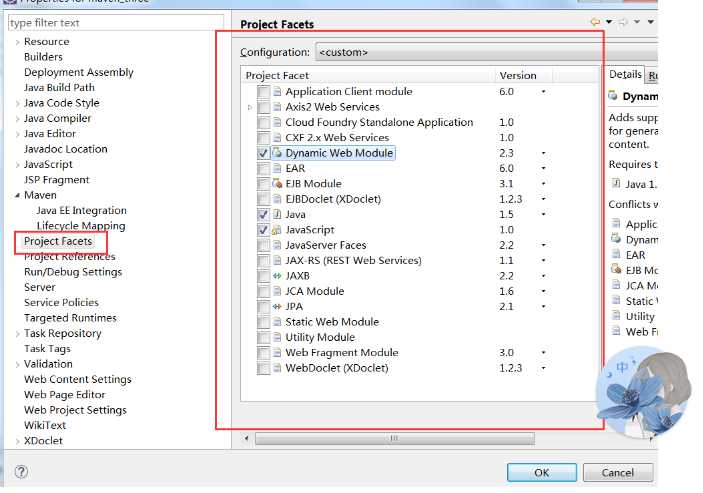Select the Lifecycle Mapping tree item

pyautogui.click(x=81, y=226)
